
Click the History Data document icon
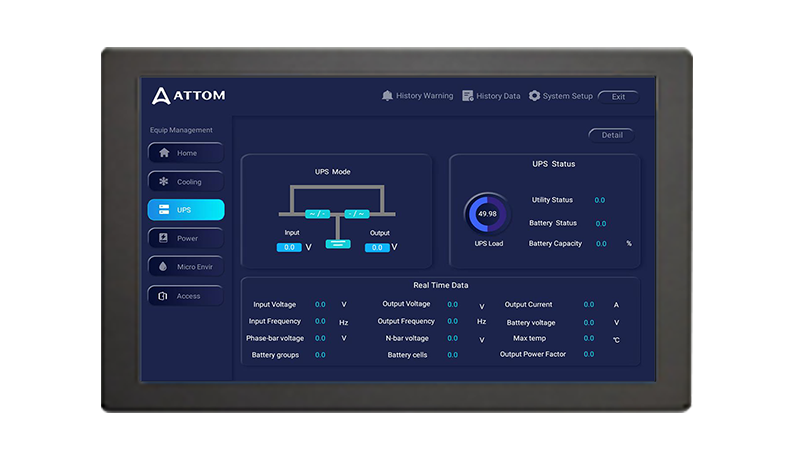(467, 96)
